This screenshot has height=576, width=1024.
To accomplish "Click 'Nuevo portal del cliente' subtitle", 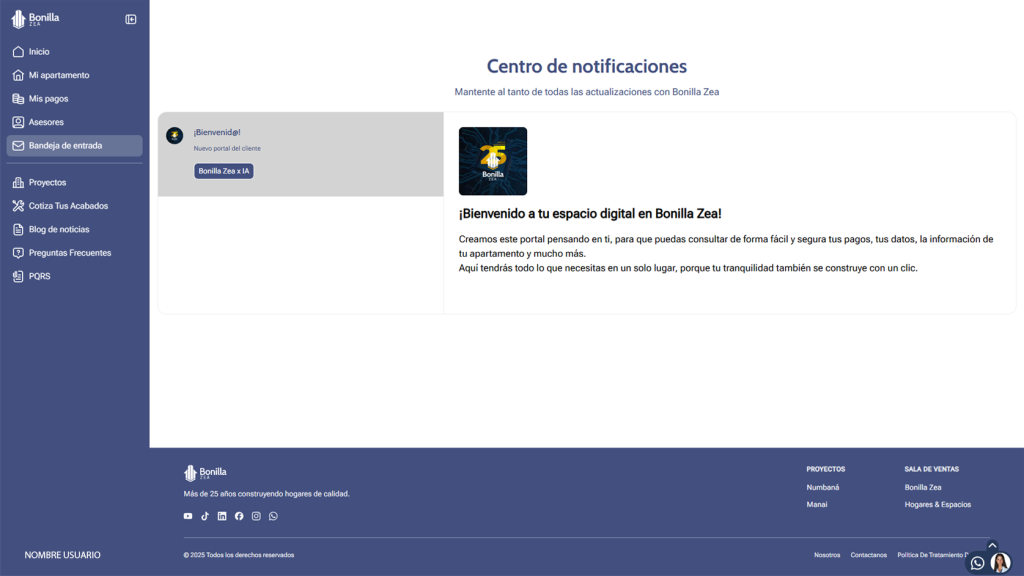I will point(227,148).
